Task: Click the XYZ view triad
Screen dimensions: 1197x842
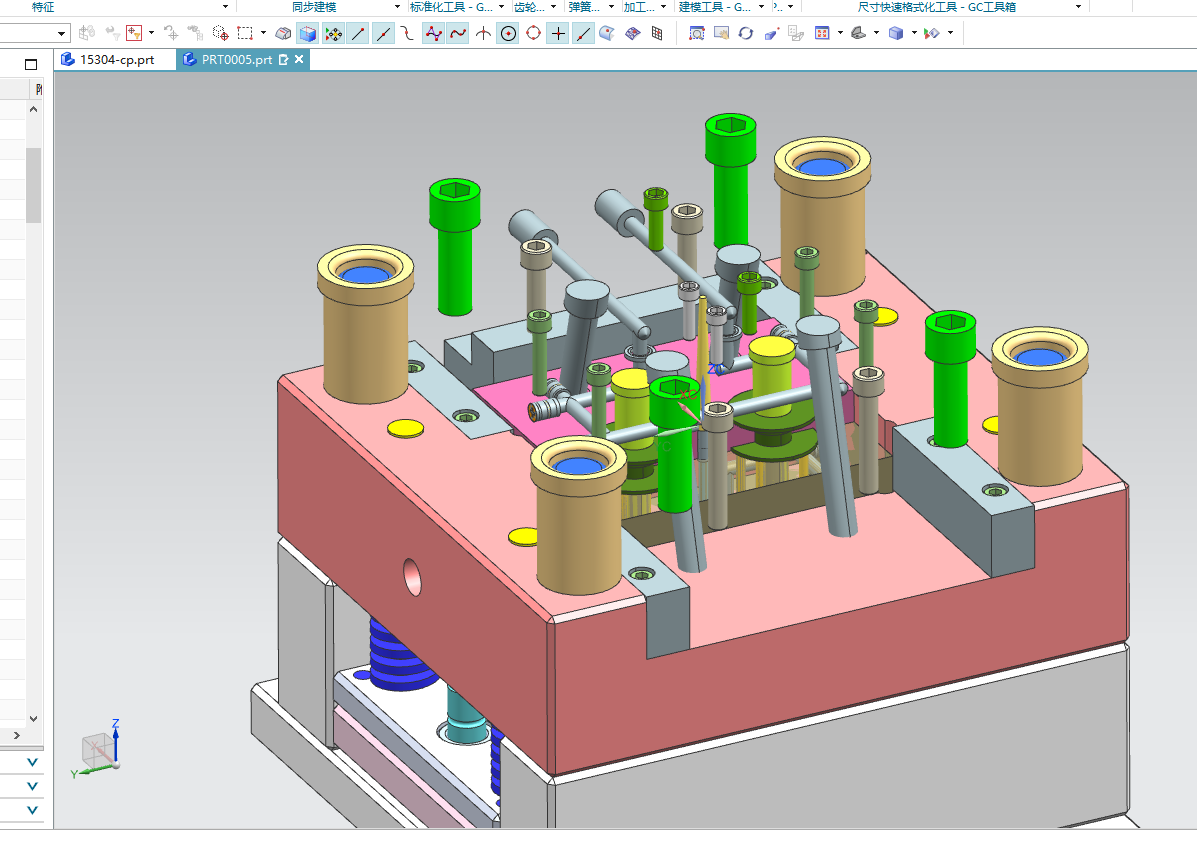Action: tap(98, 749)
